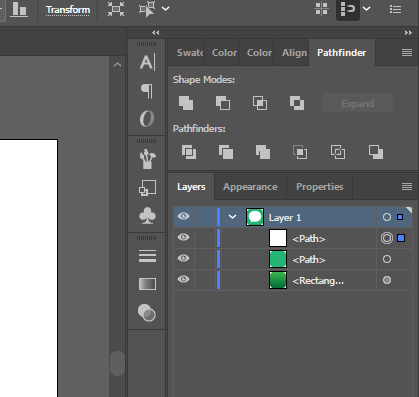Click the target circle of Rectangle row
The image size is (419, 397).
click(387, 280)
